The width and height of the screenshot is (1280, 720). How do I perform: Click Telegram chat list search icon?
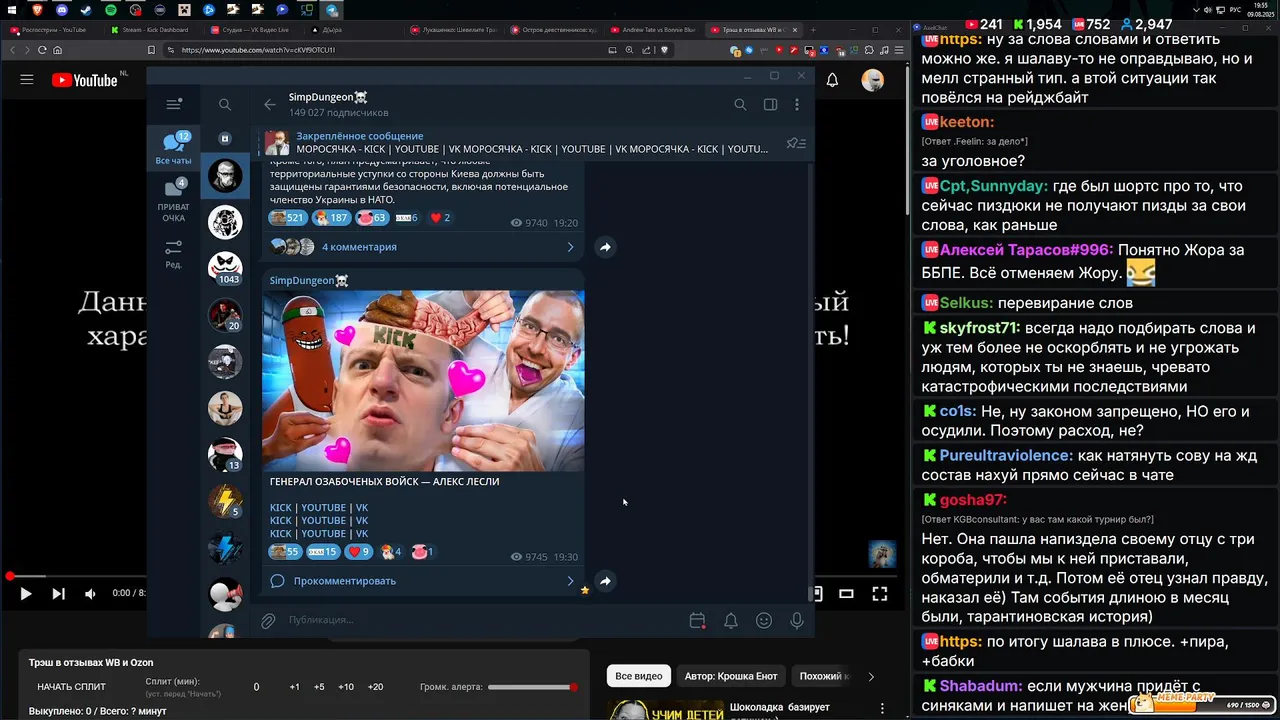pyautogui.click(x=225, y=104)
